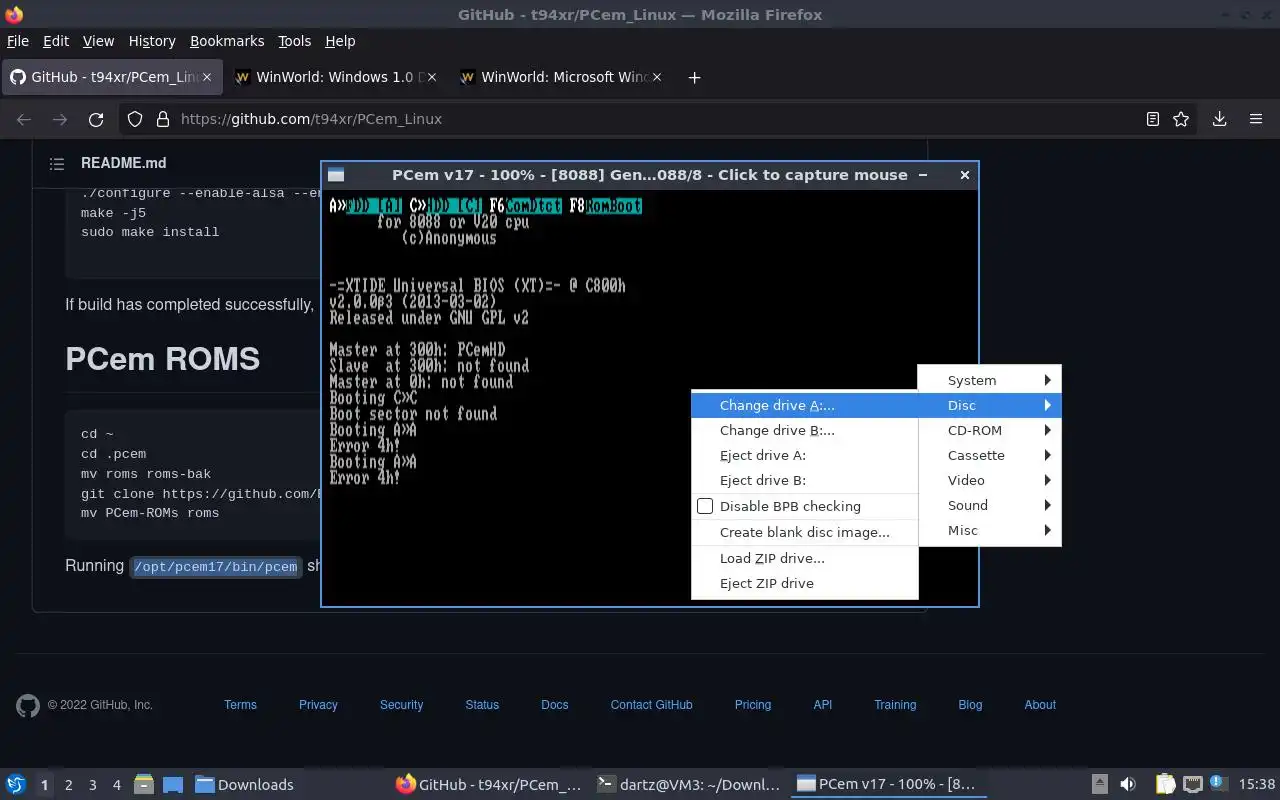The width and height of the screenshot is (1280, 800).
Task: Open the Docs footer link
Action: [x=555, y=705]
